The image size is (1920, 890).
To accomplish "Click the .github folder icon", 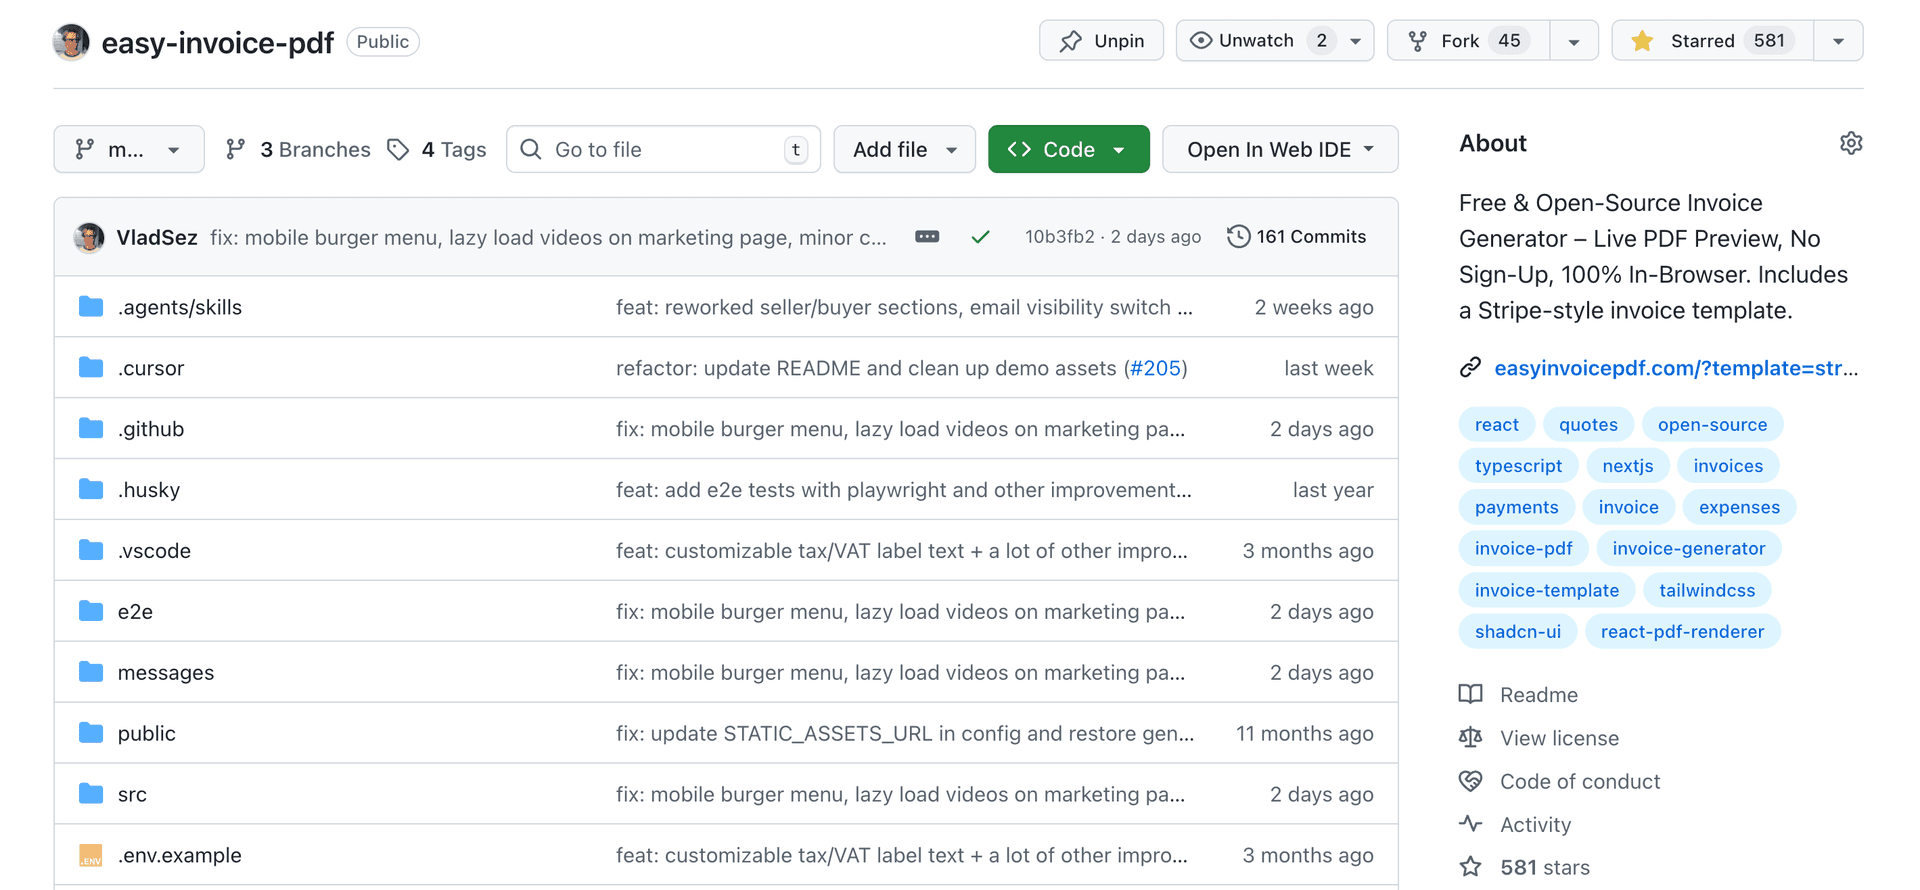I will click(x=91, y=428).
